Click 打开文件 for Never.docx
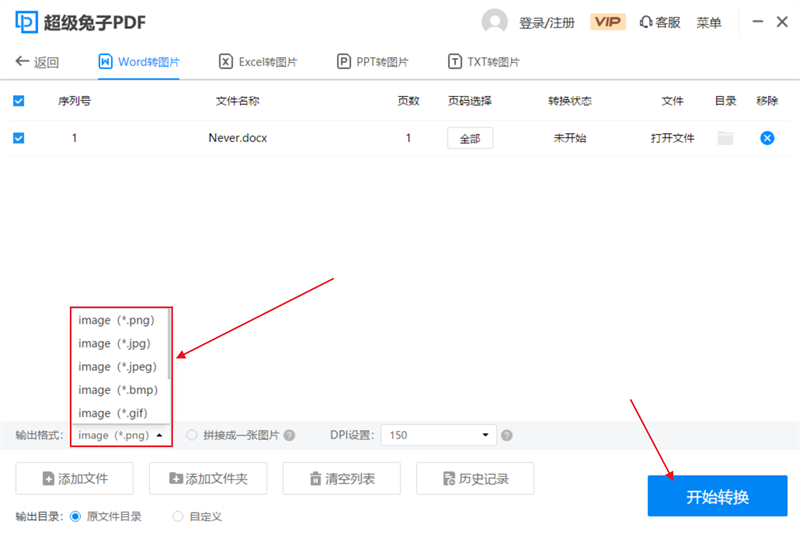The width and height of the screenshot is (800, 535). click(672, 138)
